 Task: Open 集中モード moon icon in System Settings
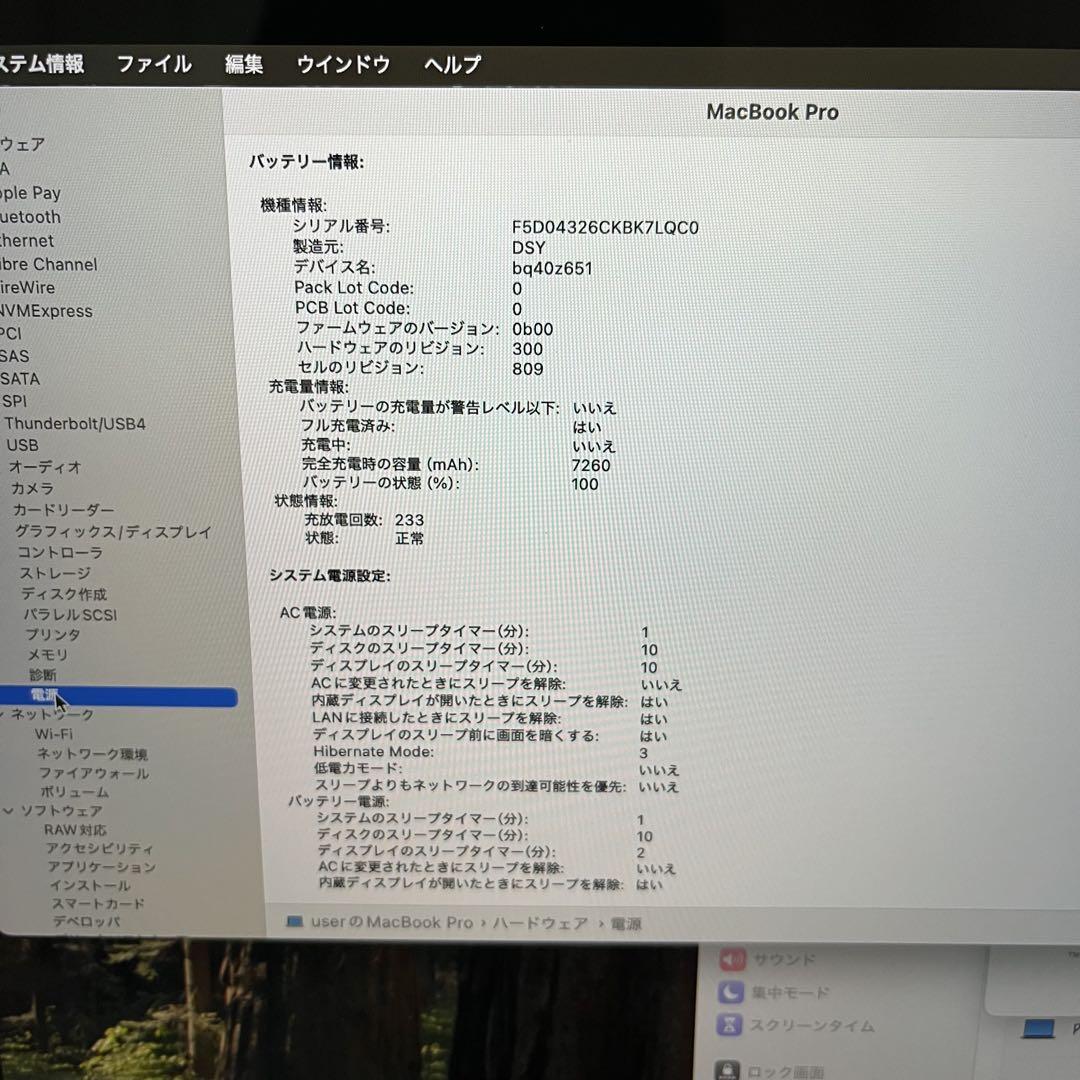[x=731, y=992]
